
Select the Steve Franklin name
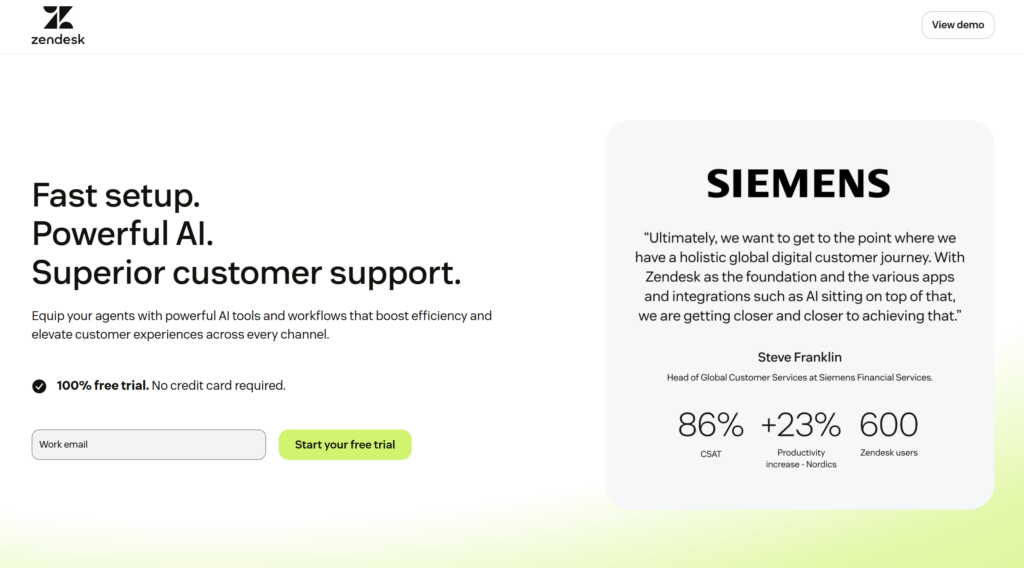799,356
